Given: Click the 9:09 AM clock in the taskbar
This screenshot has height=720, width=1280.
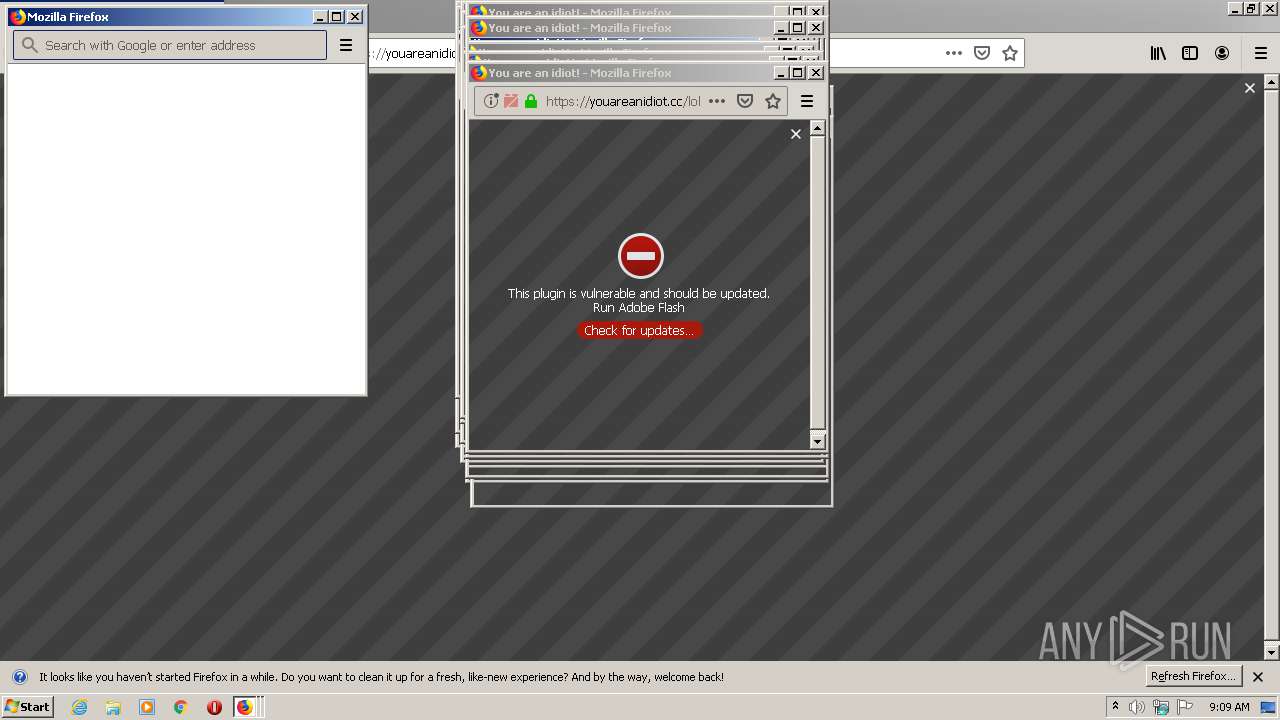Looking at the screenshot, I should 1229,707.
